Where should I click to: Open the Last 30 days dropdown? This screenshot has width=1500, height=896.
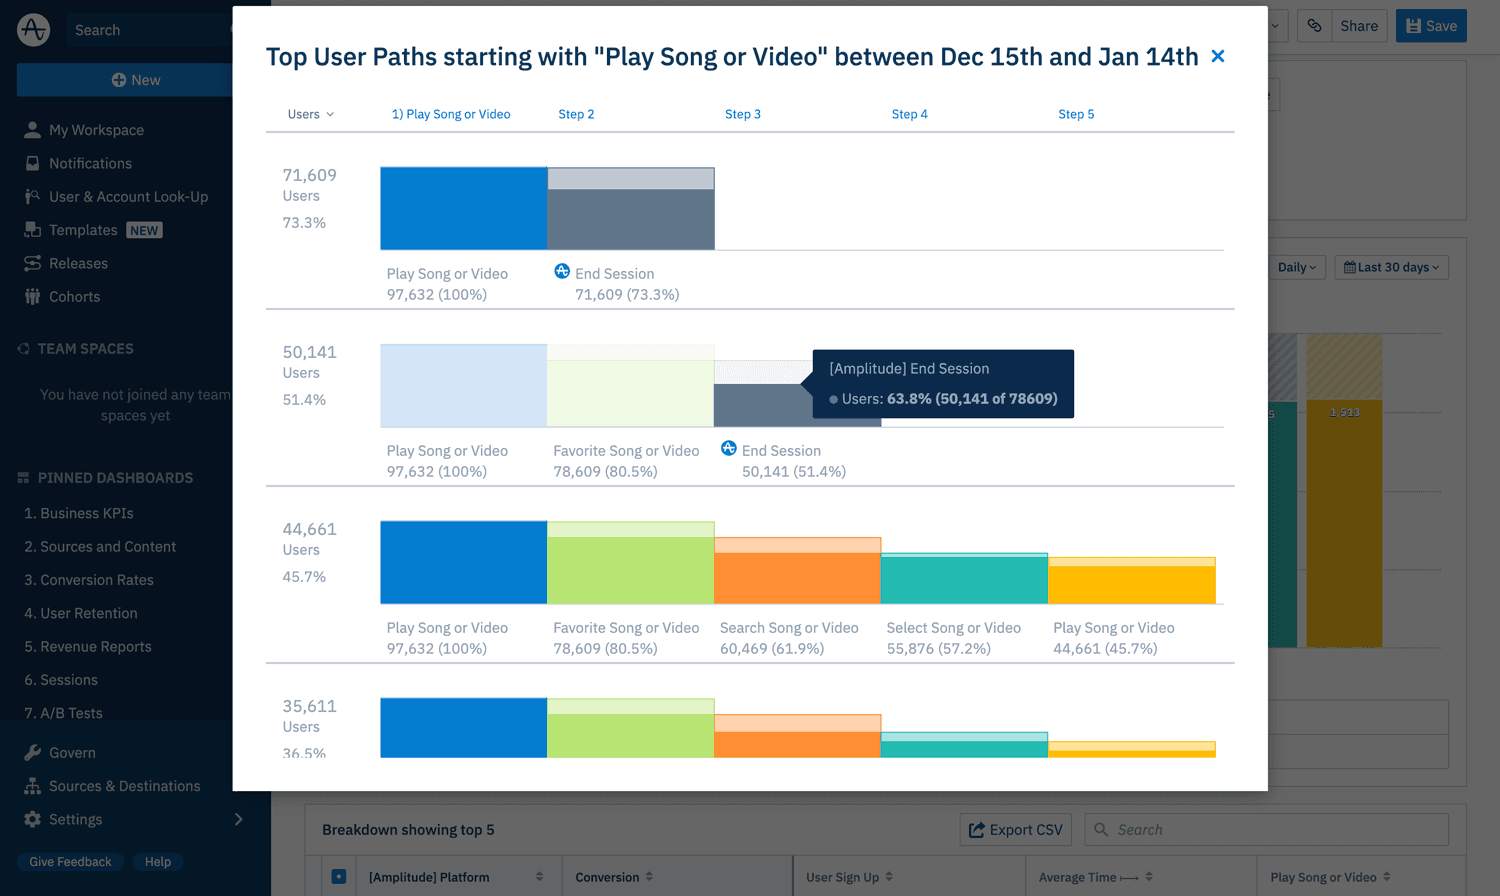point(1391,267)
